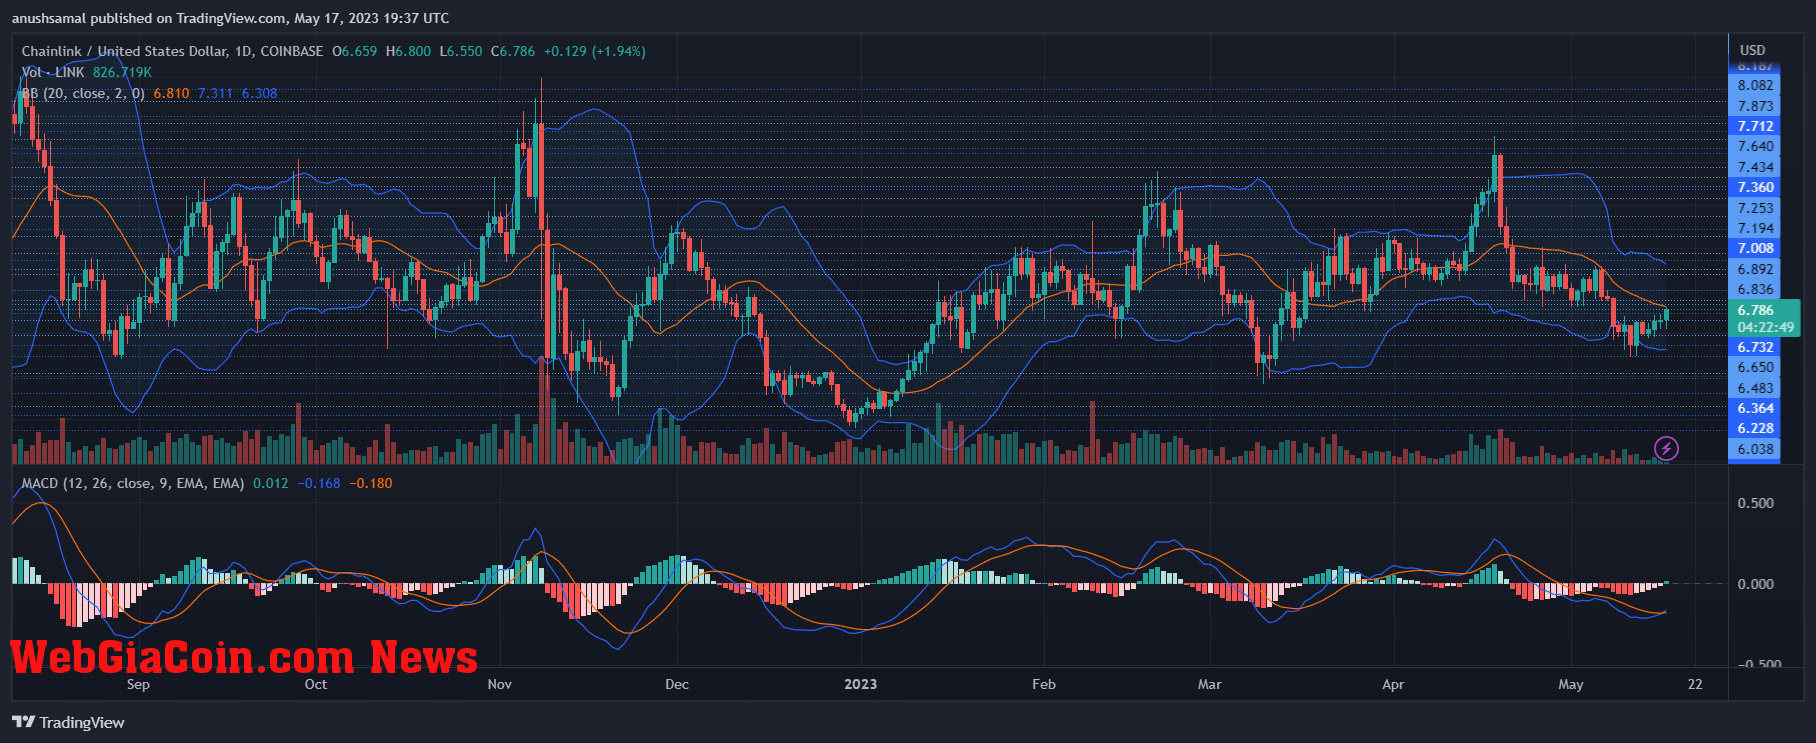Select the MACD histogram value 0.012
Image resolution: width=1816 pixels, height=743 pixels.
(x=270, y=483)
